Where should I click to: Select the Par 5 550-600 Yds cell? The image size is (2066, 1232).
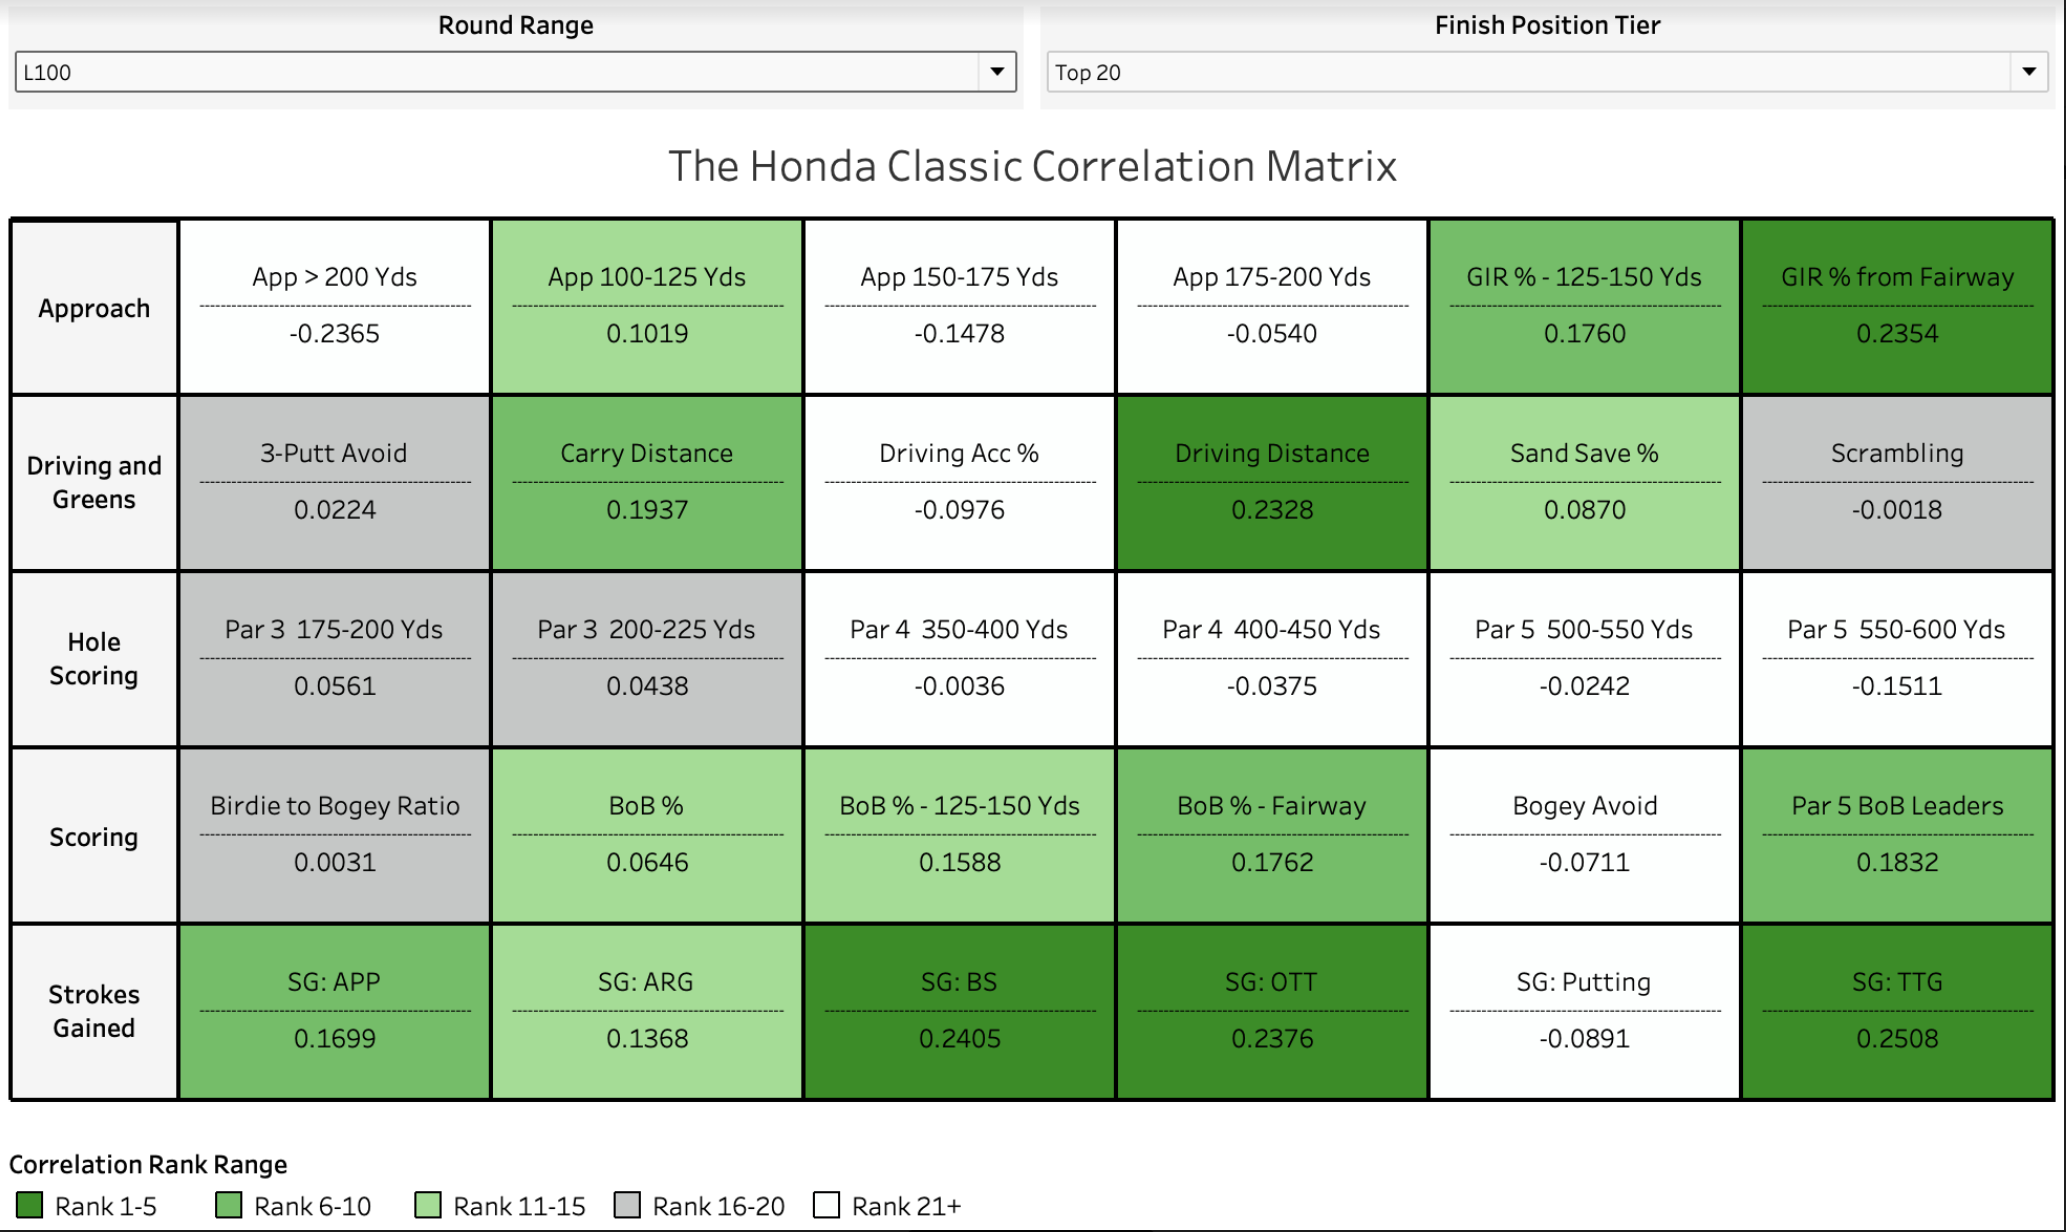pos(1897,659)
